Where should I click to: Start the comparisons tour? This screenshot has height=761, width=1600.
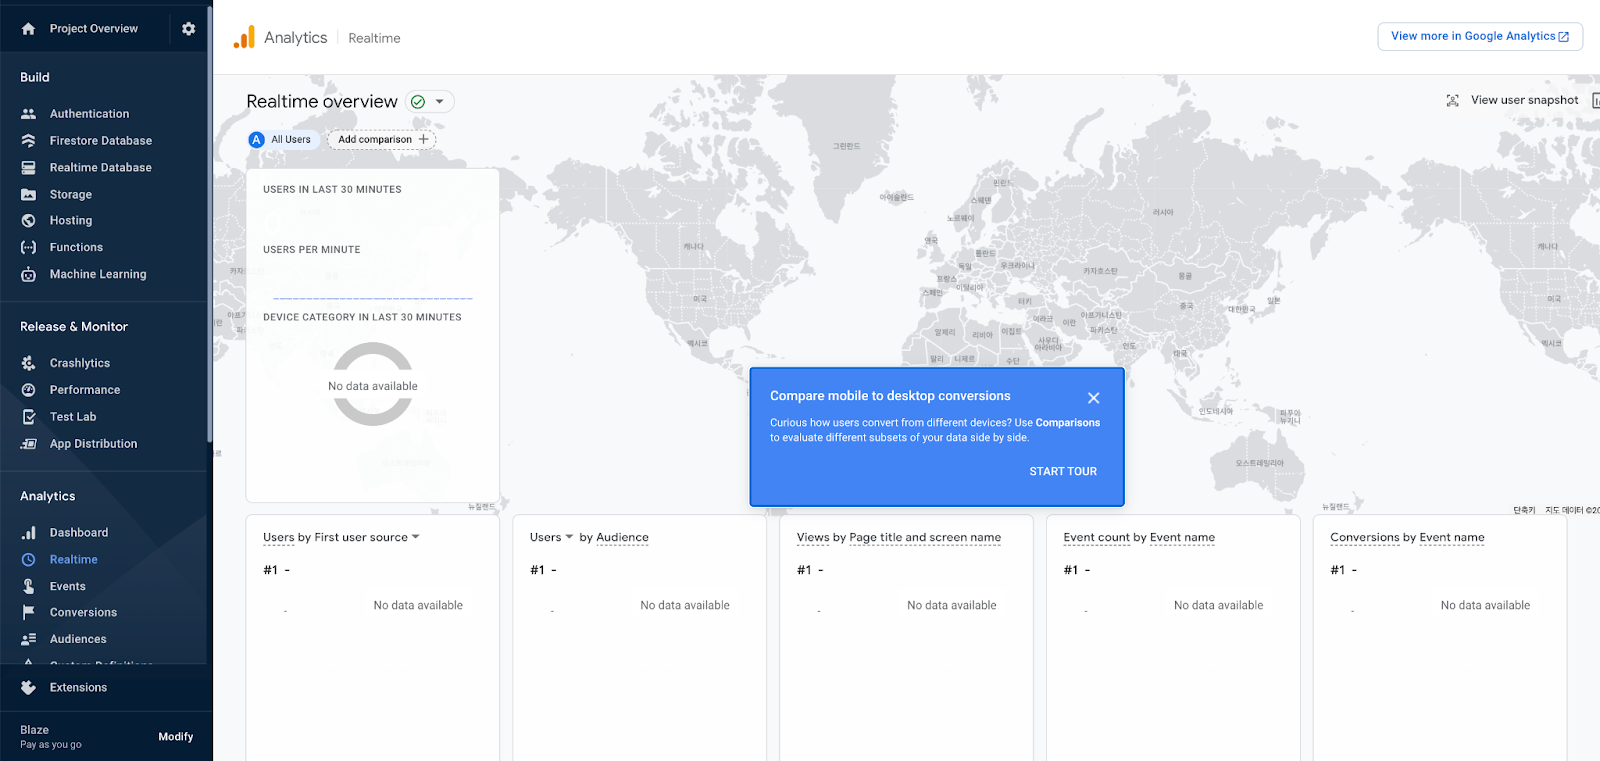pos(1062,472)
